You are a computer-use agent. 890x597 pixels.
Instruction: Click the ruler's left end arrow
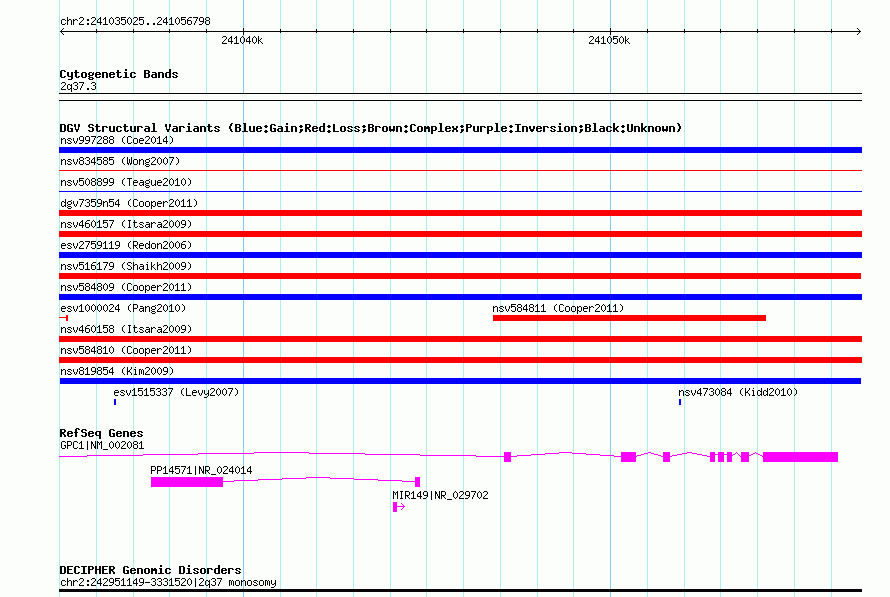pos(62,31)
